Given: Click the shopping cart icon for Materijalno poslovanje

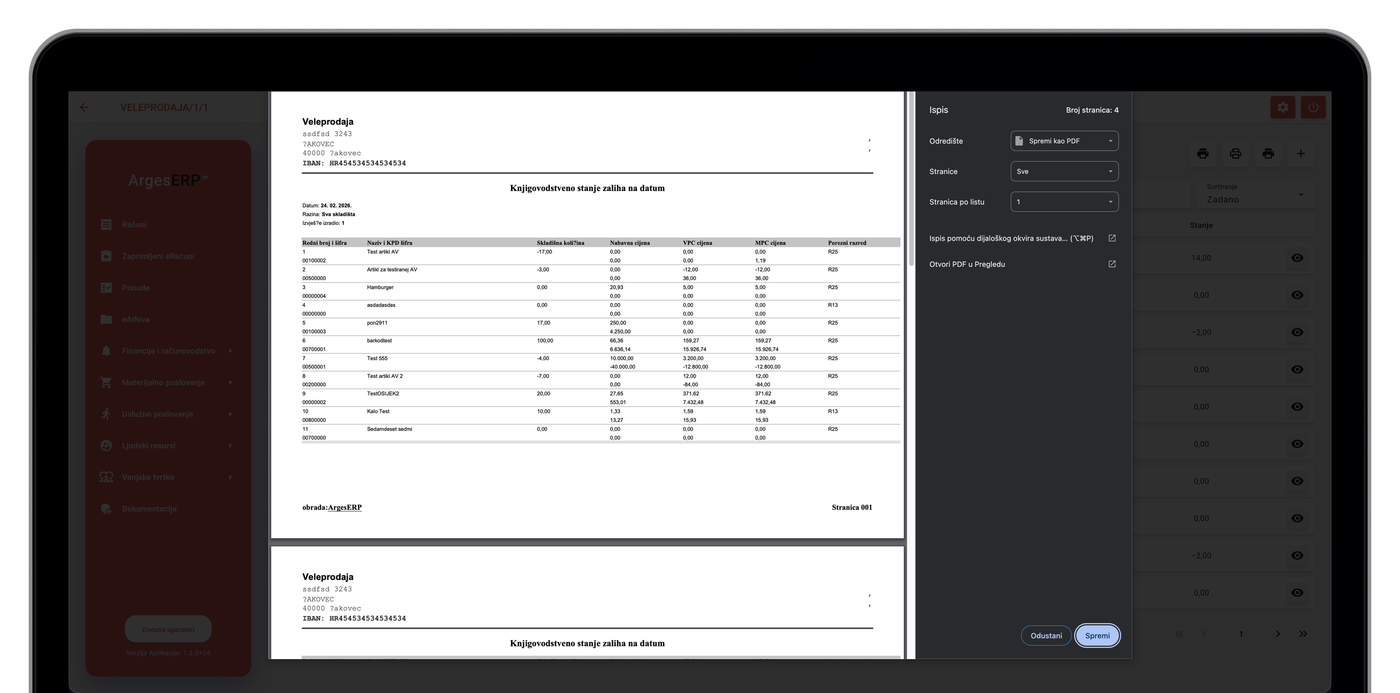Looking at the screenshot, I should tap(106, 382).
